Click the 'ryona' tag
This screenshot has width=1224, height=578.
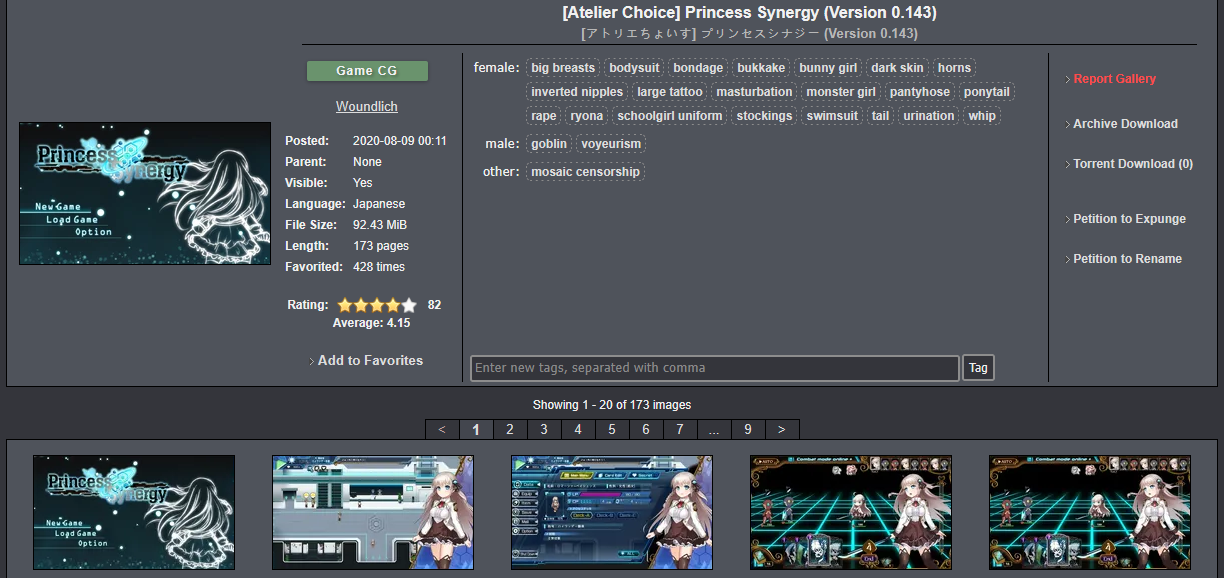[587, 116]
